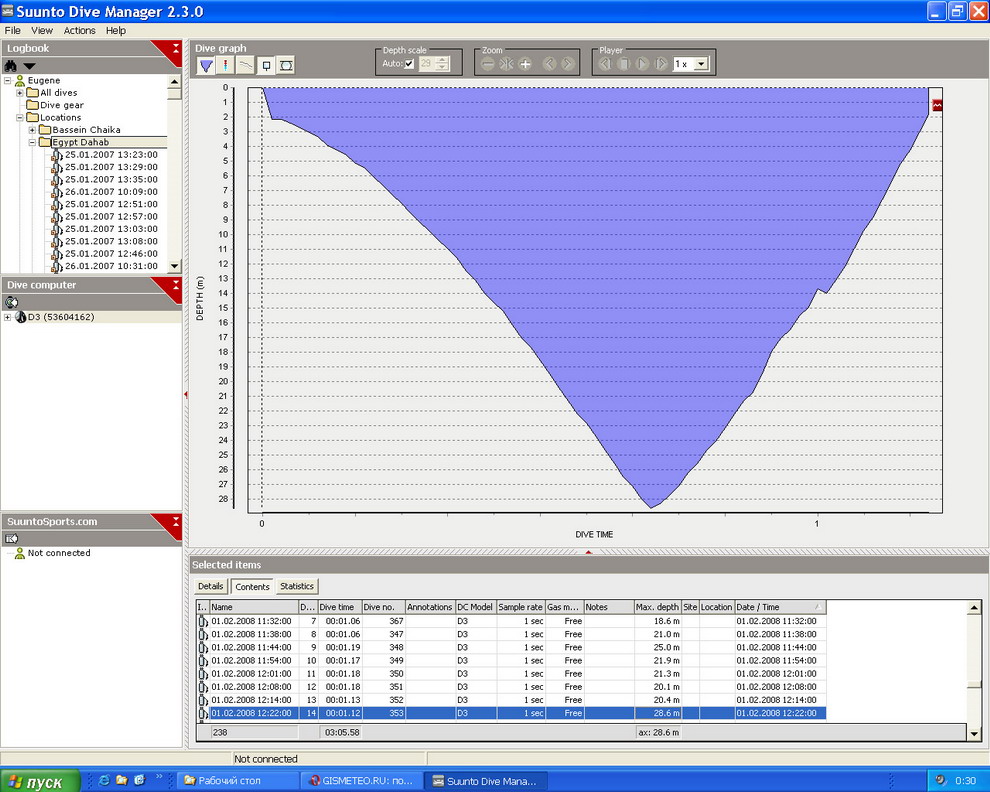Click the dive computer transfer icon

pyautogui.click(x=11, y=303)
